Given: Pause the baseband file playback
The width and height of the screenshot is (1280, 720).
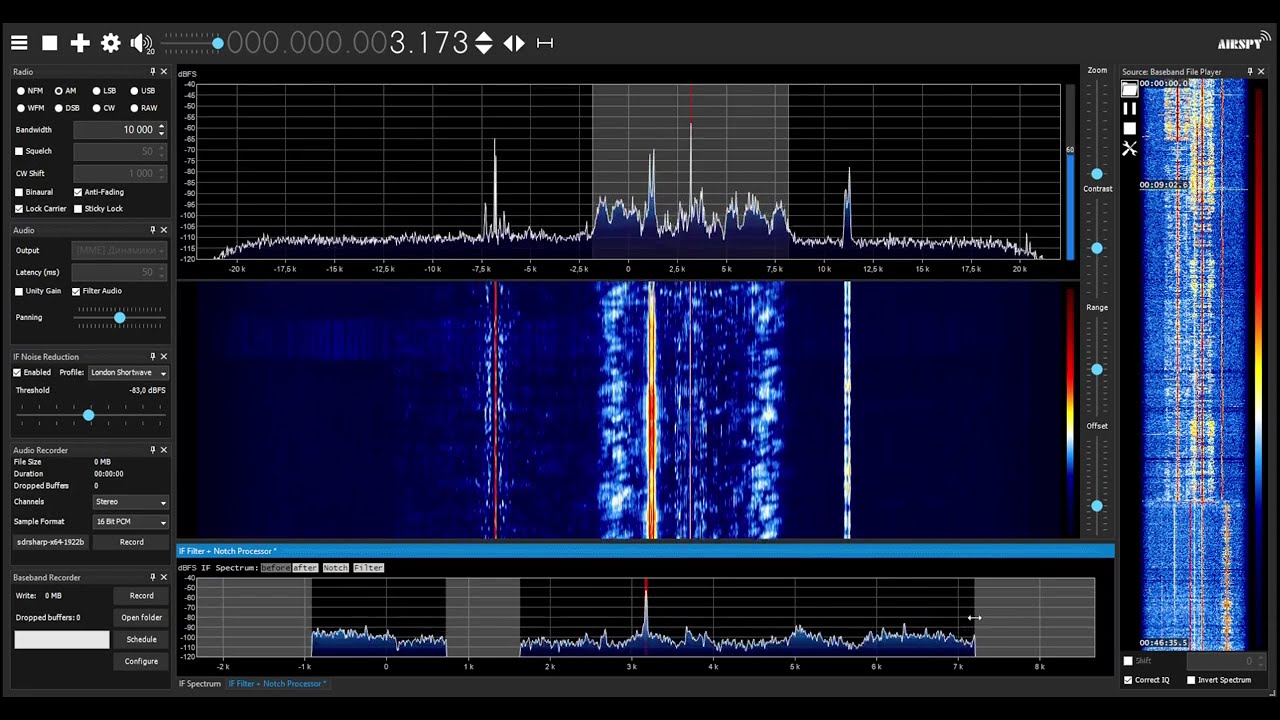Looking at the screenshot, I should tap(1129, 109).
